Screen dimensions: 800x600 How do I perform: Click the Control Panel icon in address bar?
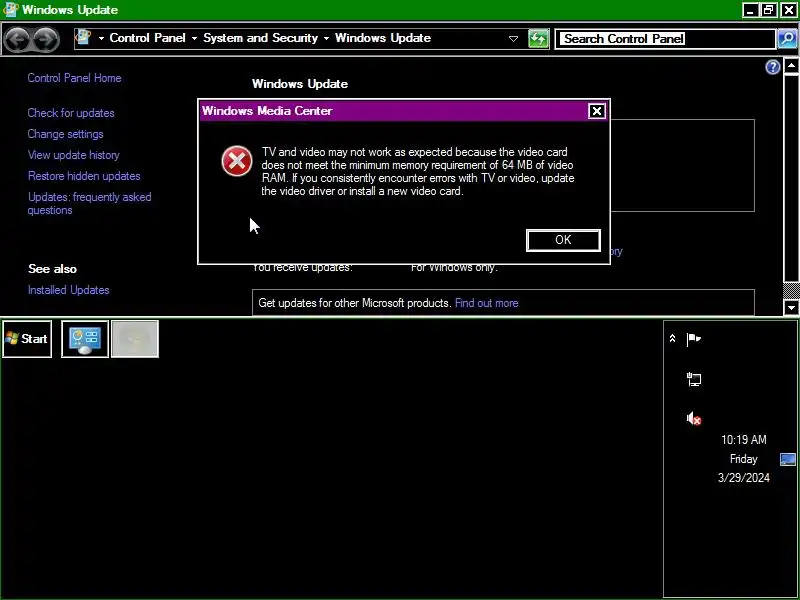point(83,38)
